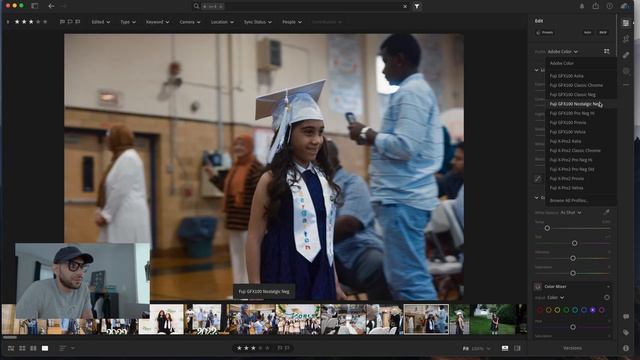640x360 pixels.
Task: Open the Edit sliders panel icon
Action: (626, 23)
